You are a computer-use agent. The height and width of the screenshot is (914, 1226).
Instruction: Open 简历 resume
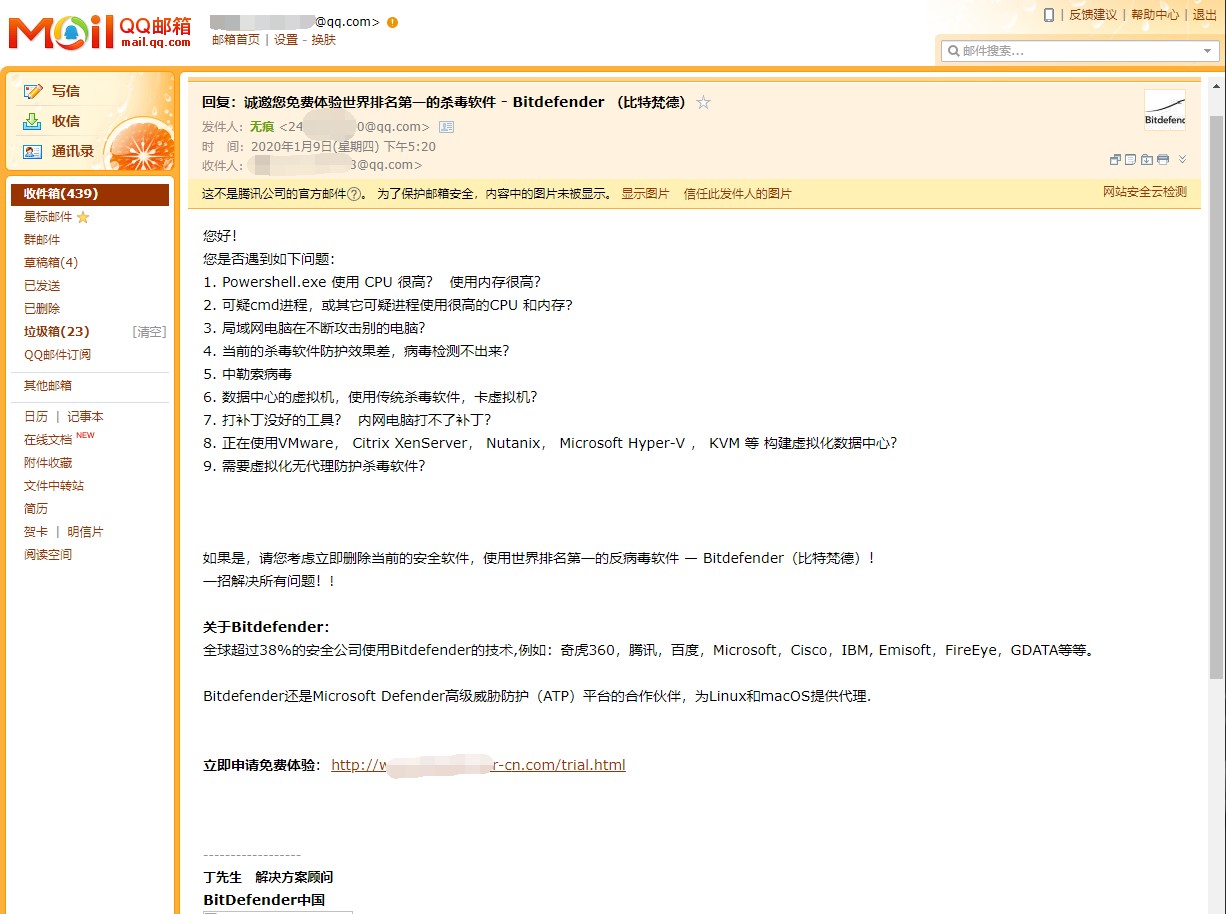click(36, 509)
